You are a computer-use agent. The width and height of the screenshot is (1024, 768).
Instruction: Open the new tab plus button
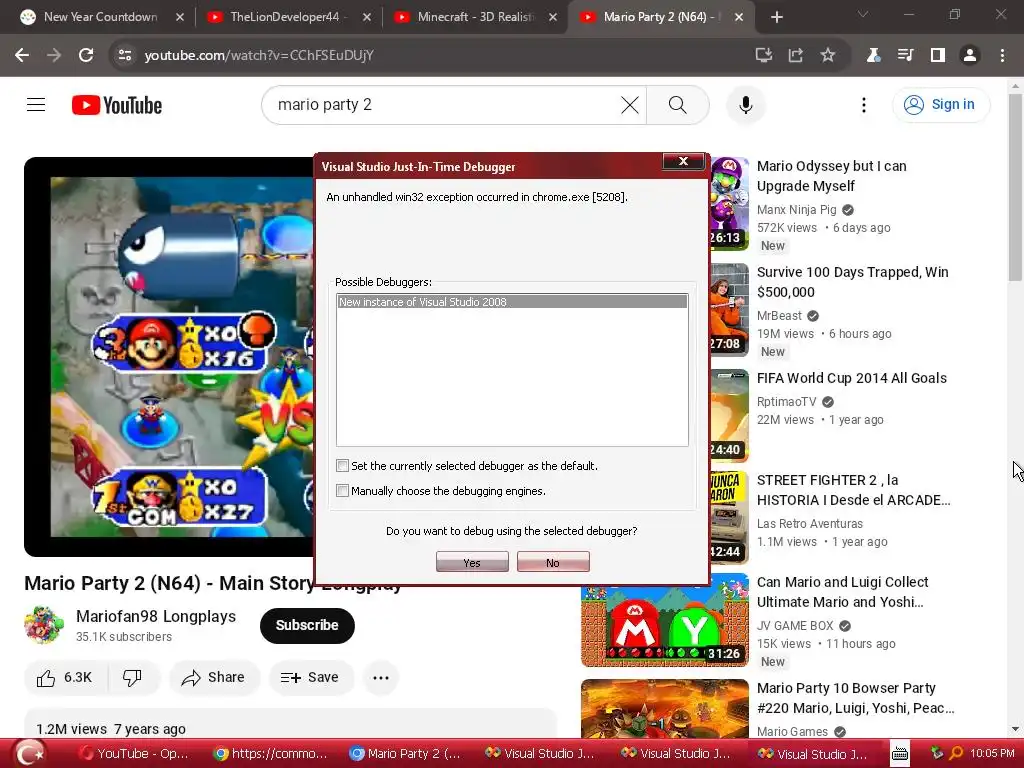click(x=776, y=17)
